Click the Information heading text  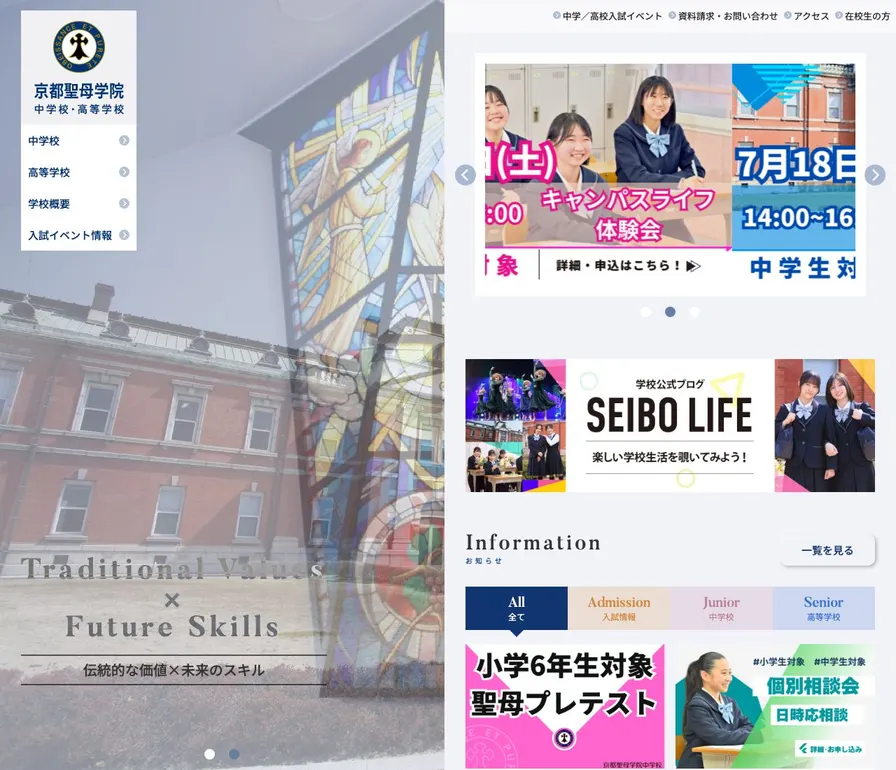533,543
